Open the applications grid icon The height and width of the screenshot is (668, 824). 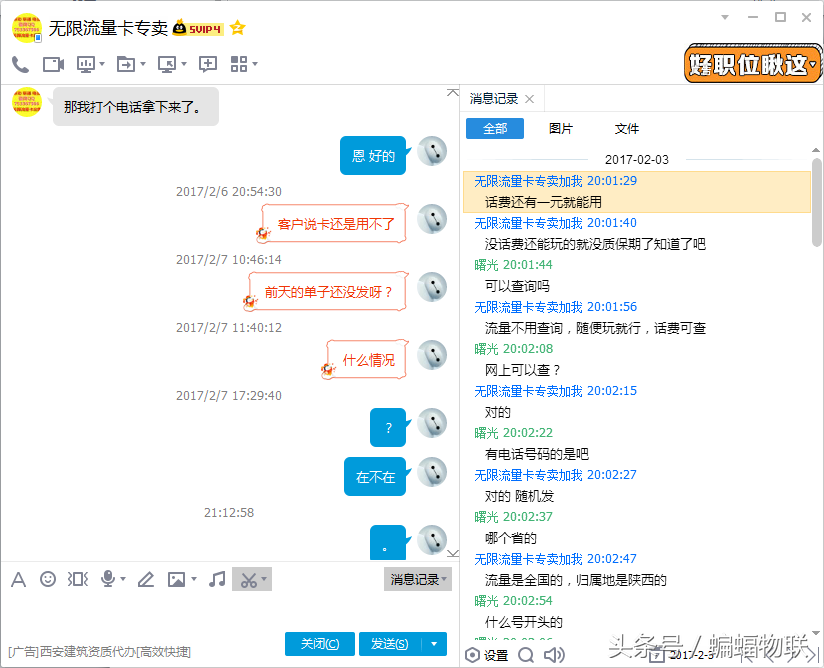tap(240, 63)
